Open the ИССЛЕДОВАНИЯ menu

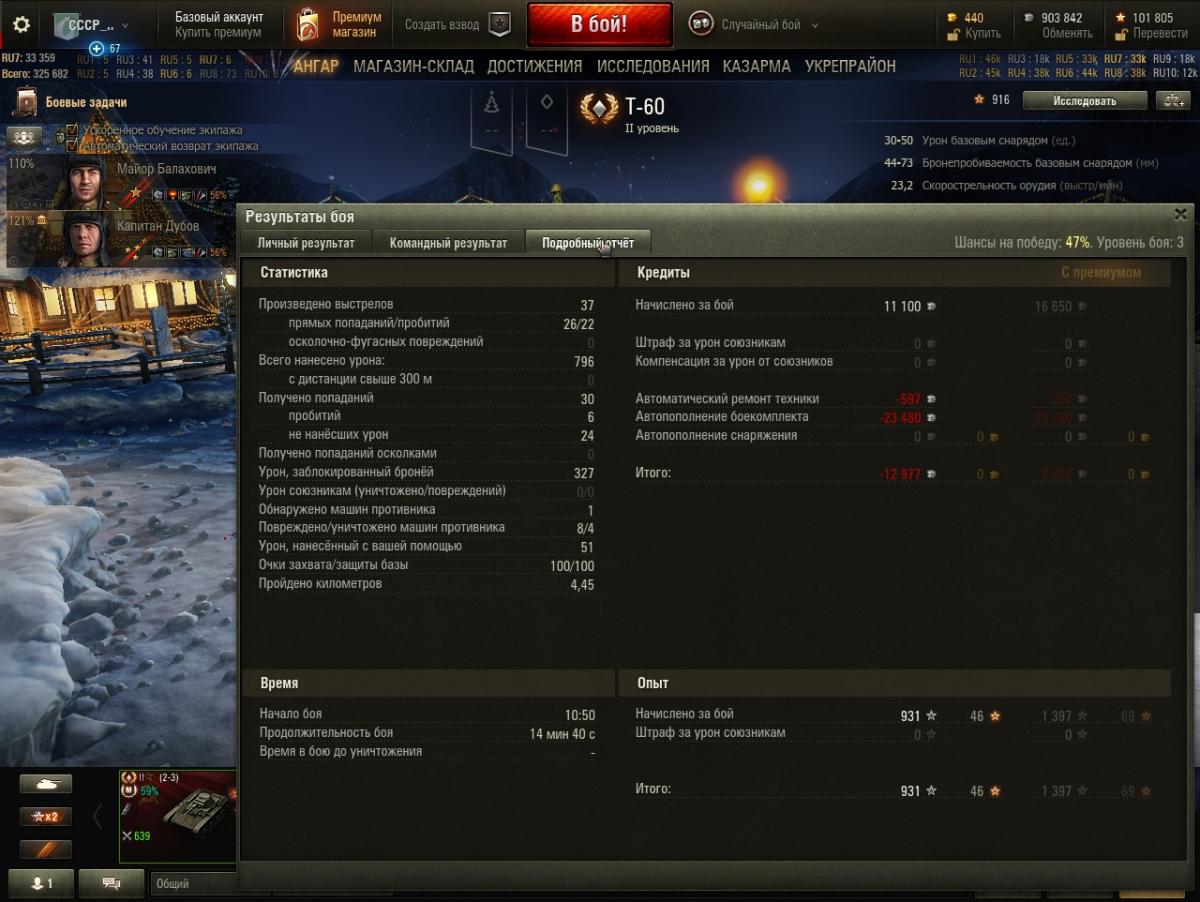click(653, 67)
